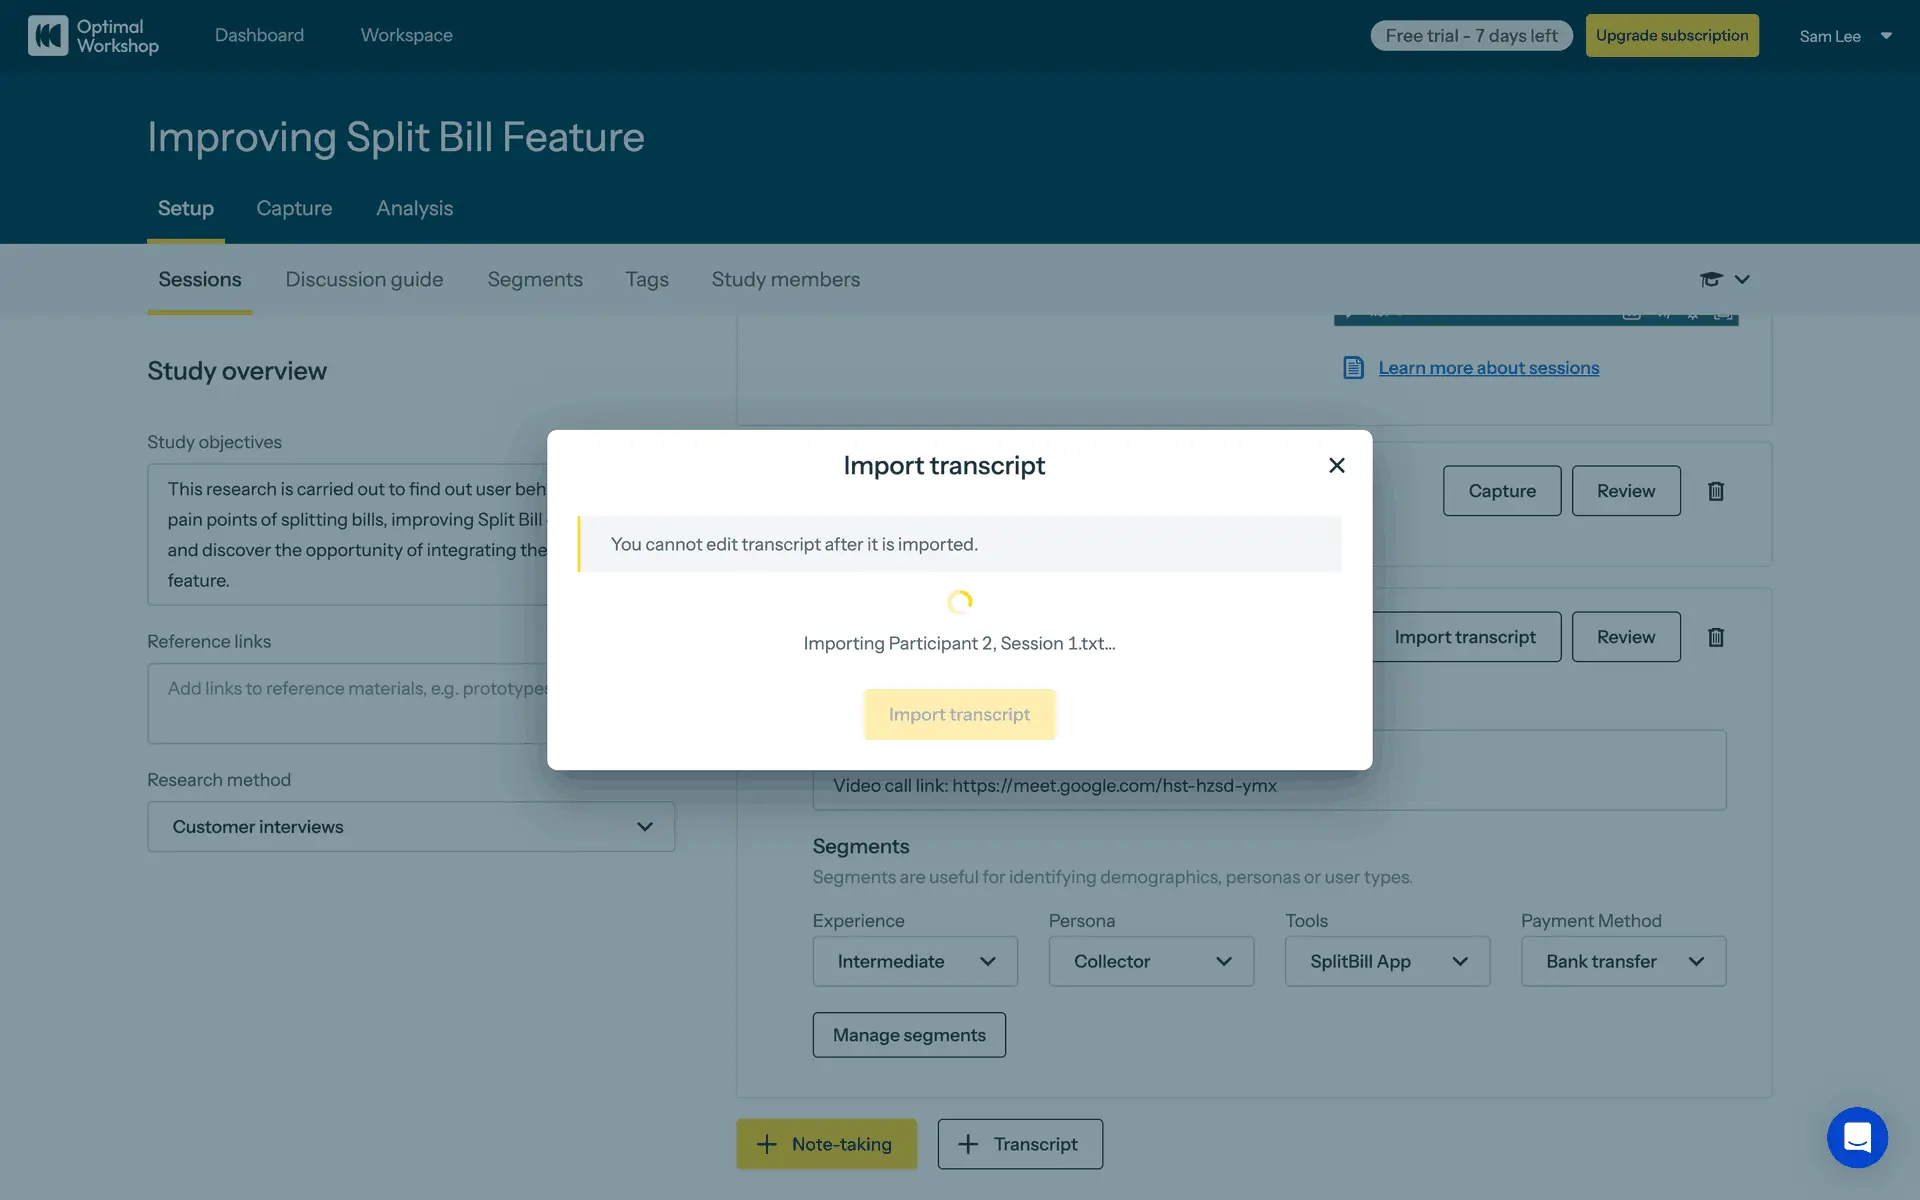
Task: Click the graduation cap help icon
Action: click(1711, 280)
